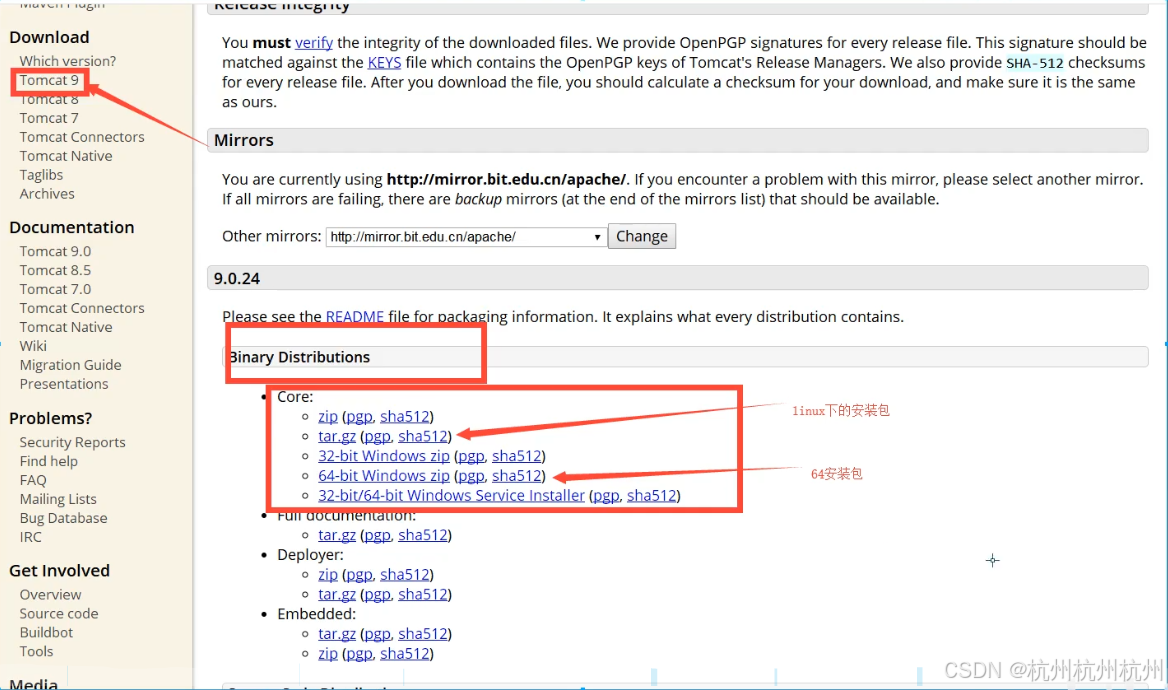Download the 32-bit Windows zip
This screenshot has width=1168, height=690.
[384, 456]
